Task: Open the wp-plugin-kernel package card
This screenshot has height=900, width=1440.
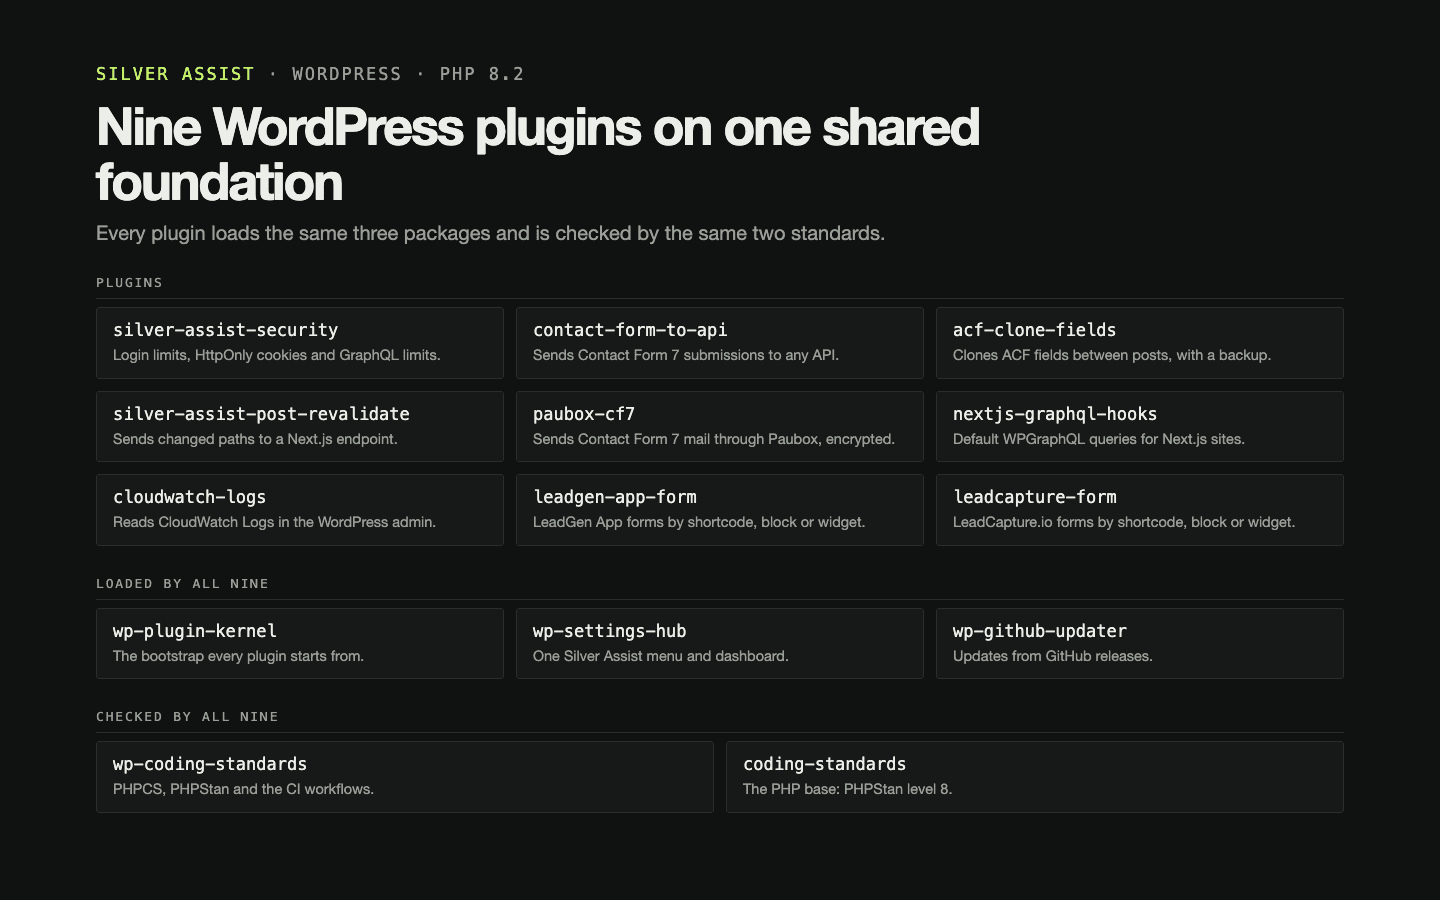Action: (300, 644)
